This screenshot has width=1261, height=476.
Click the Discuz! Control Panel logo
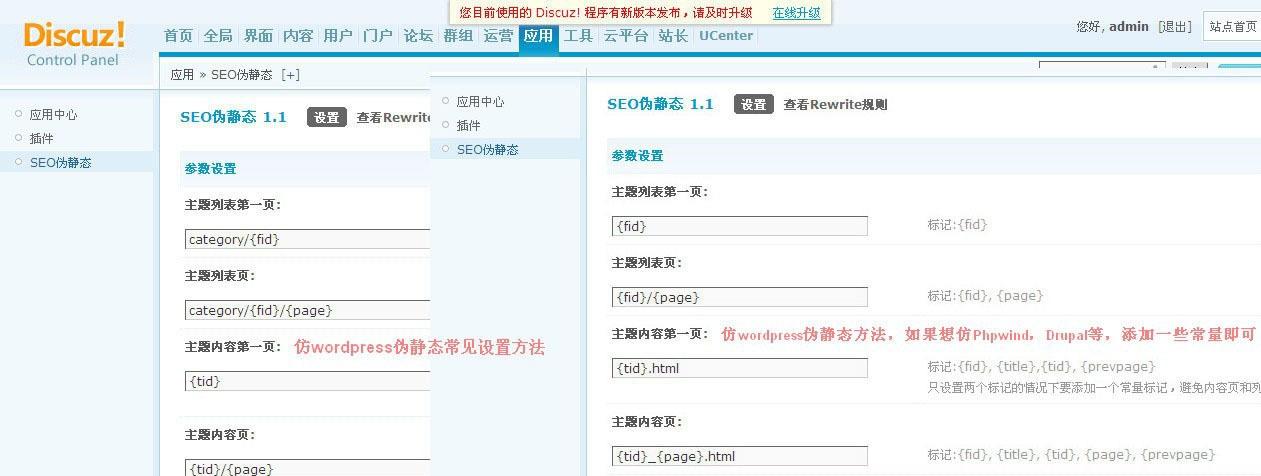tap(74, 44)
